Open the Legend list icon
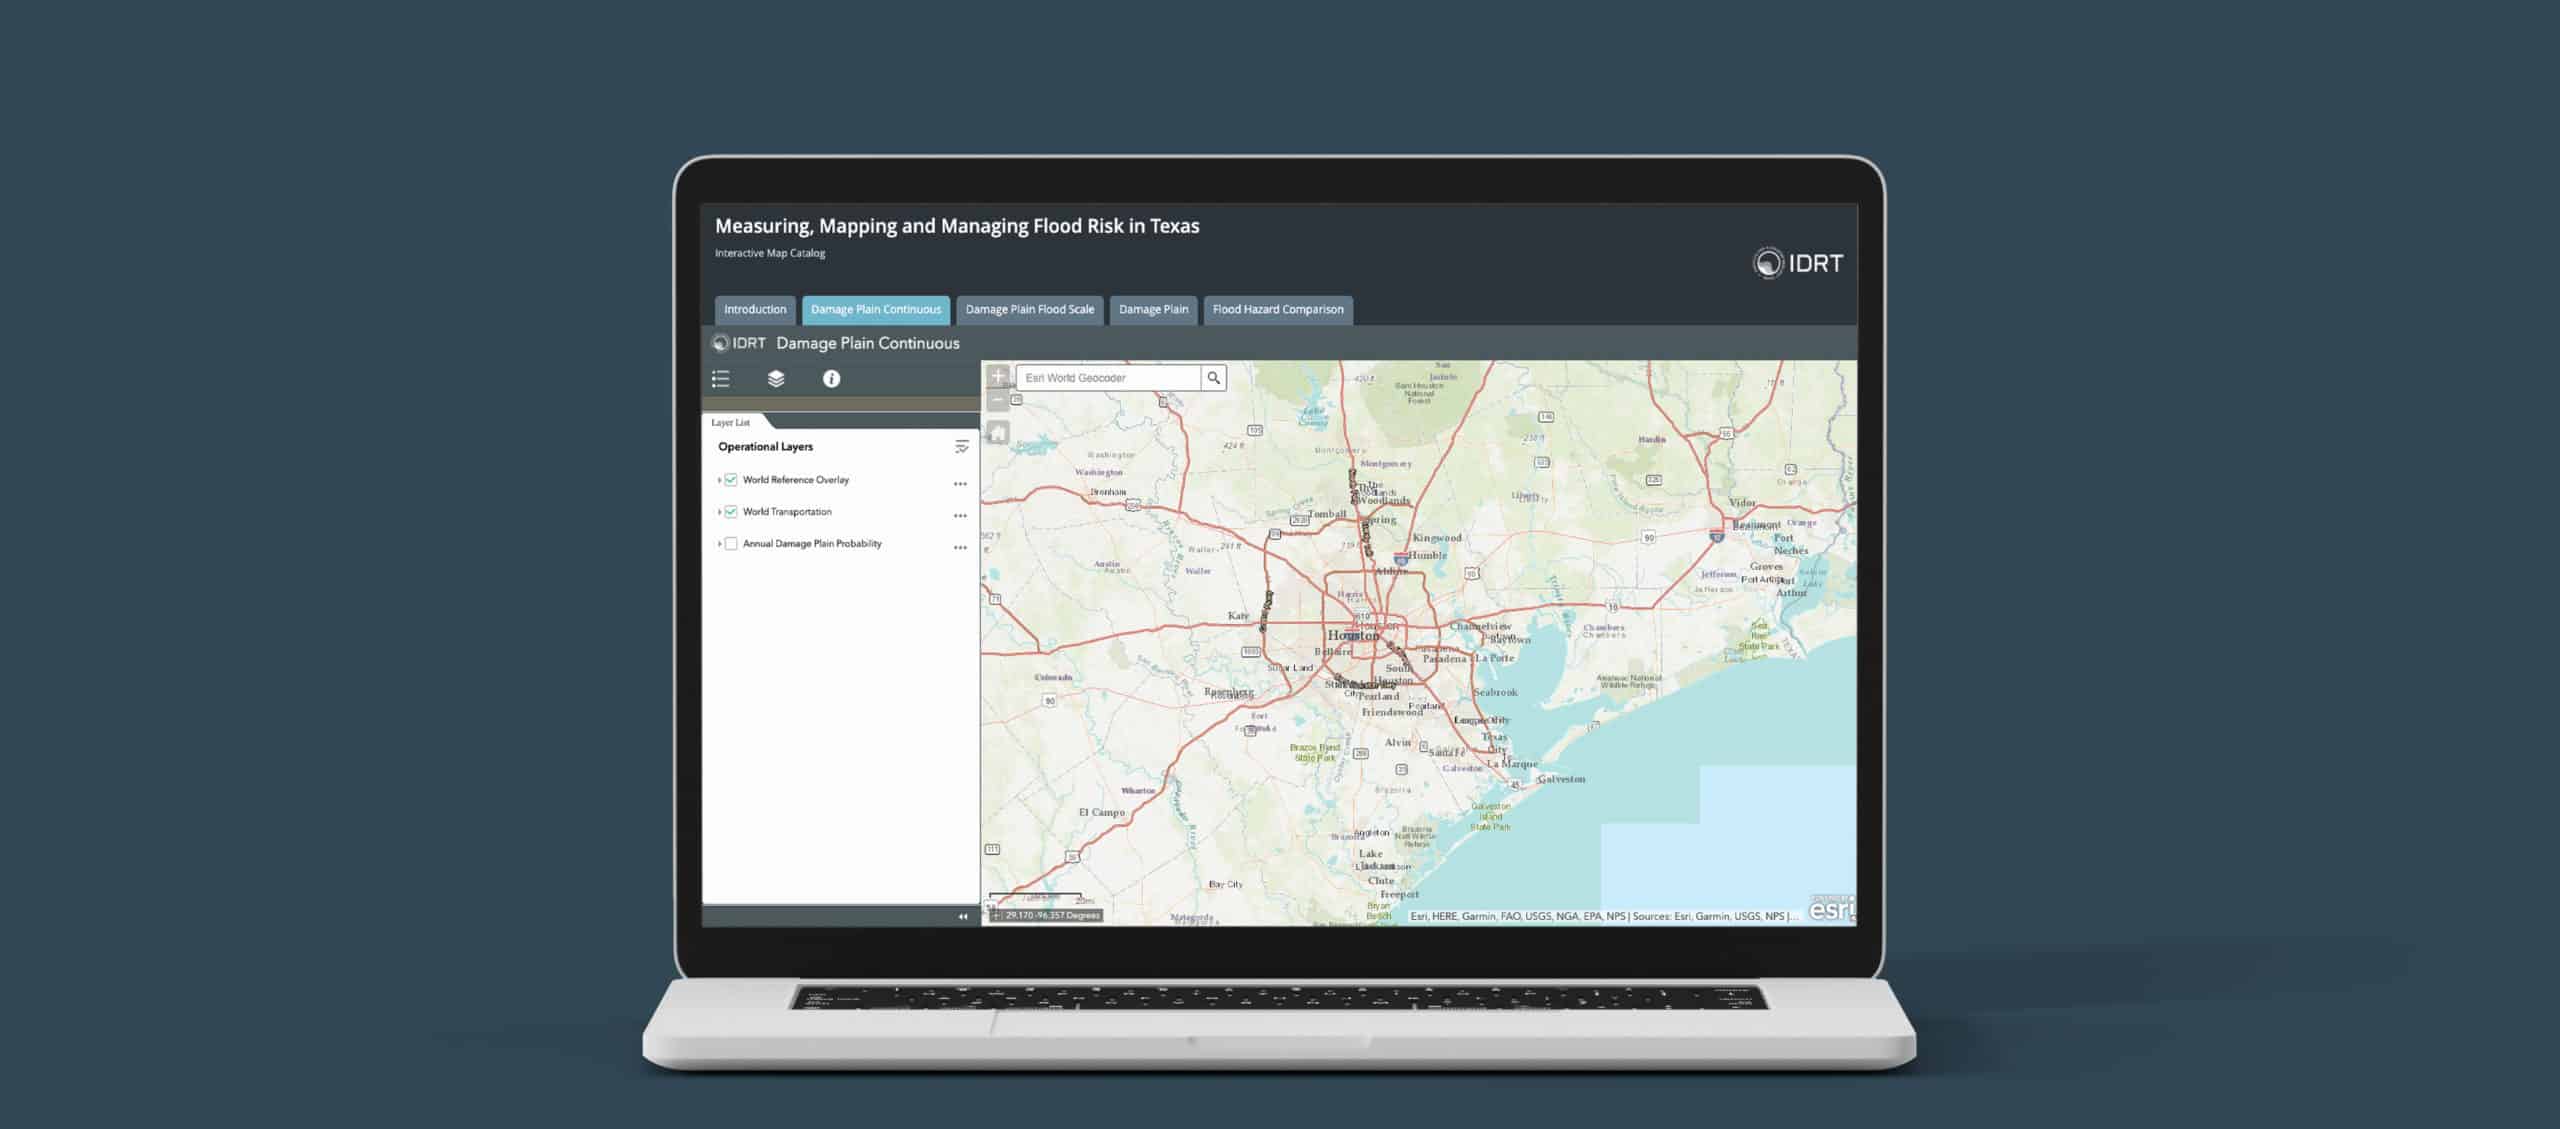 click(x=720, y=379)
